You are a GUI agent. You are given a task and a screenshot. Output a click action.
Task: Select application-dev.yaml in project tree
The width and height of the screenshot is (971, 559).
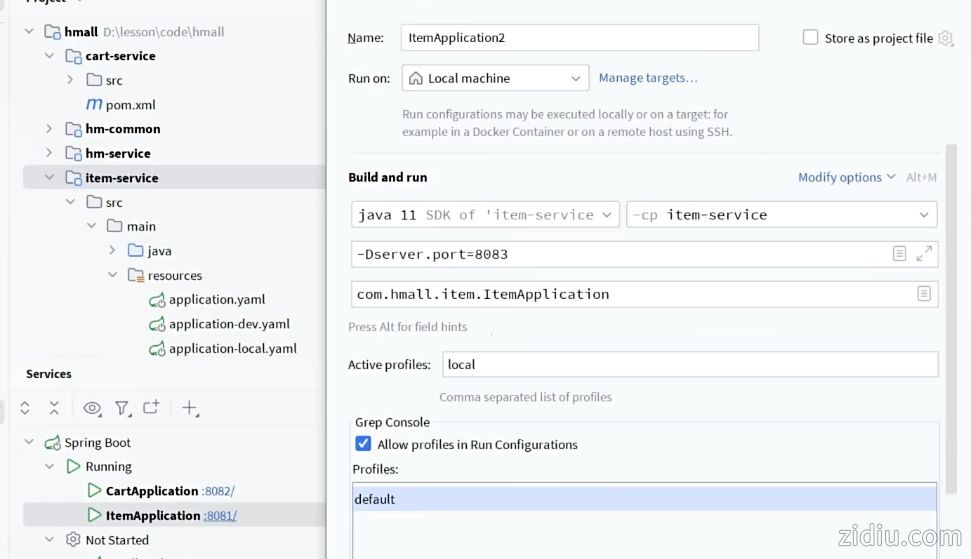(229, 324)
